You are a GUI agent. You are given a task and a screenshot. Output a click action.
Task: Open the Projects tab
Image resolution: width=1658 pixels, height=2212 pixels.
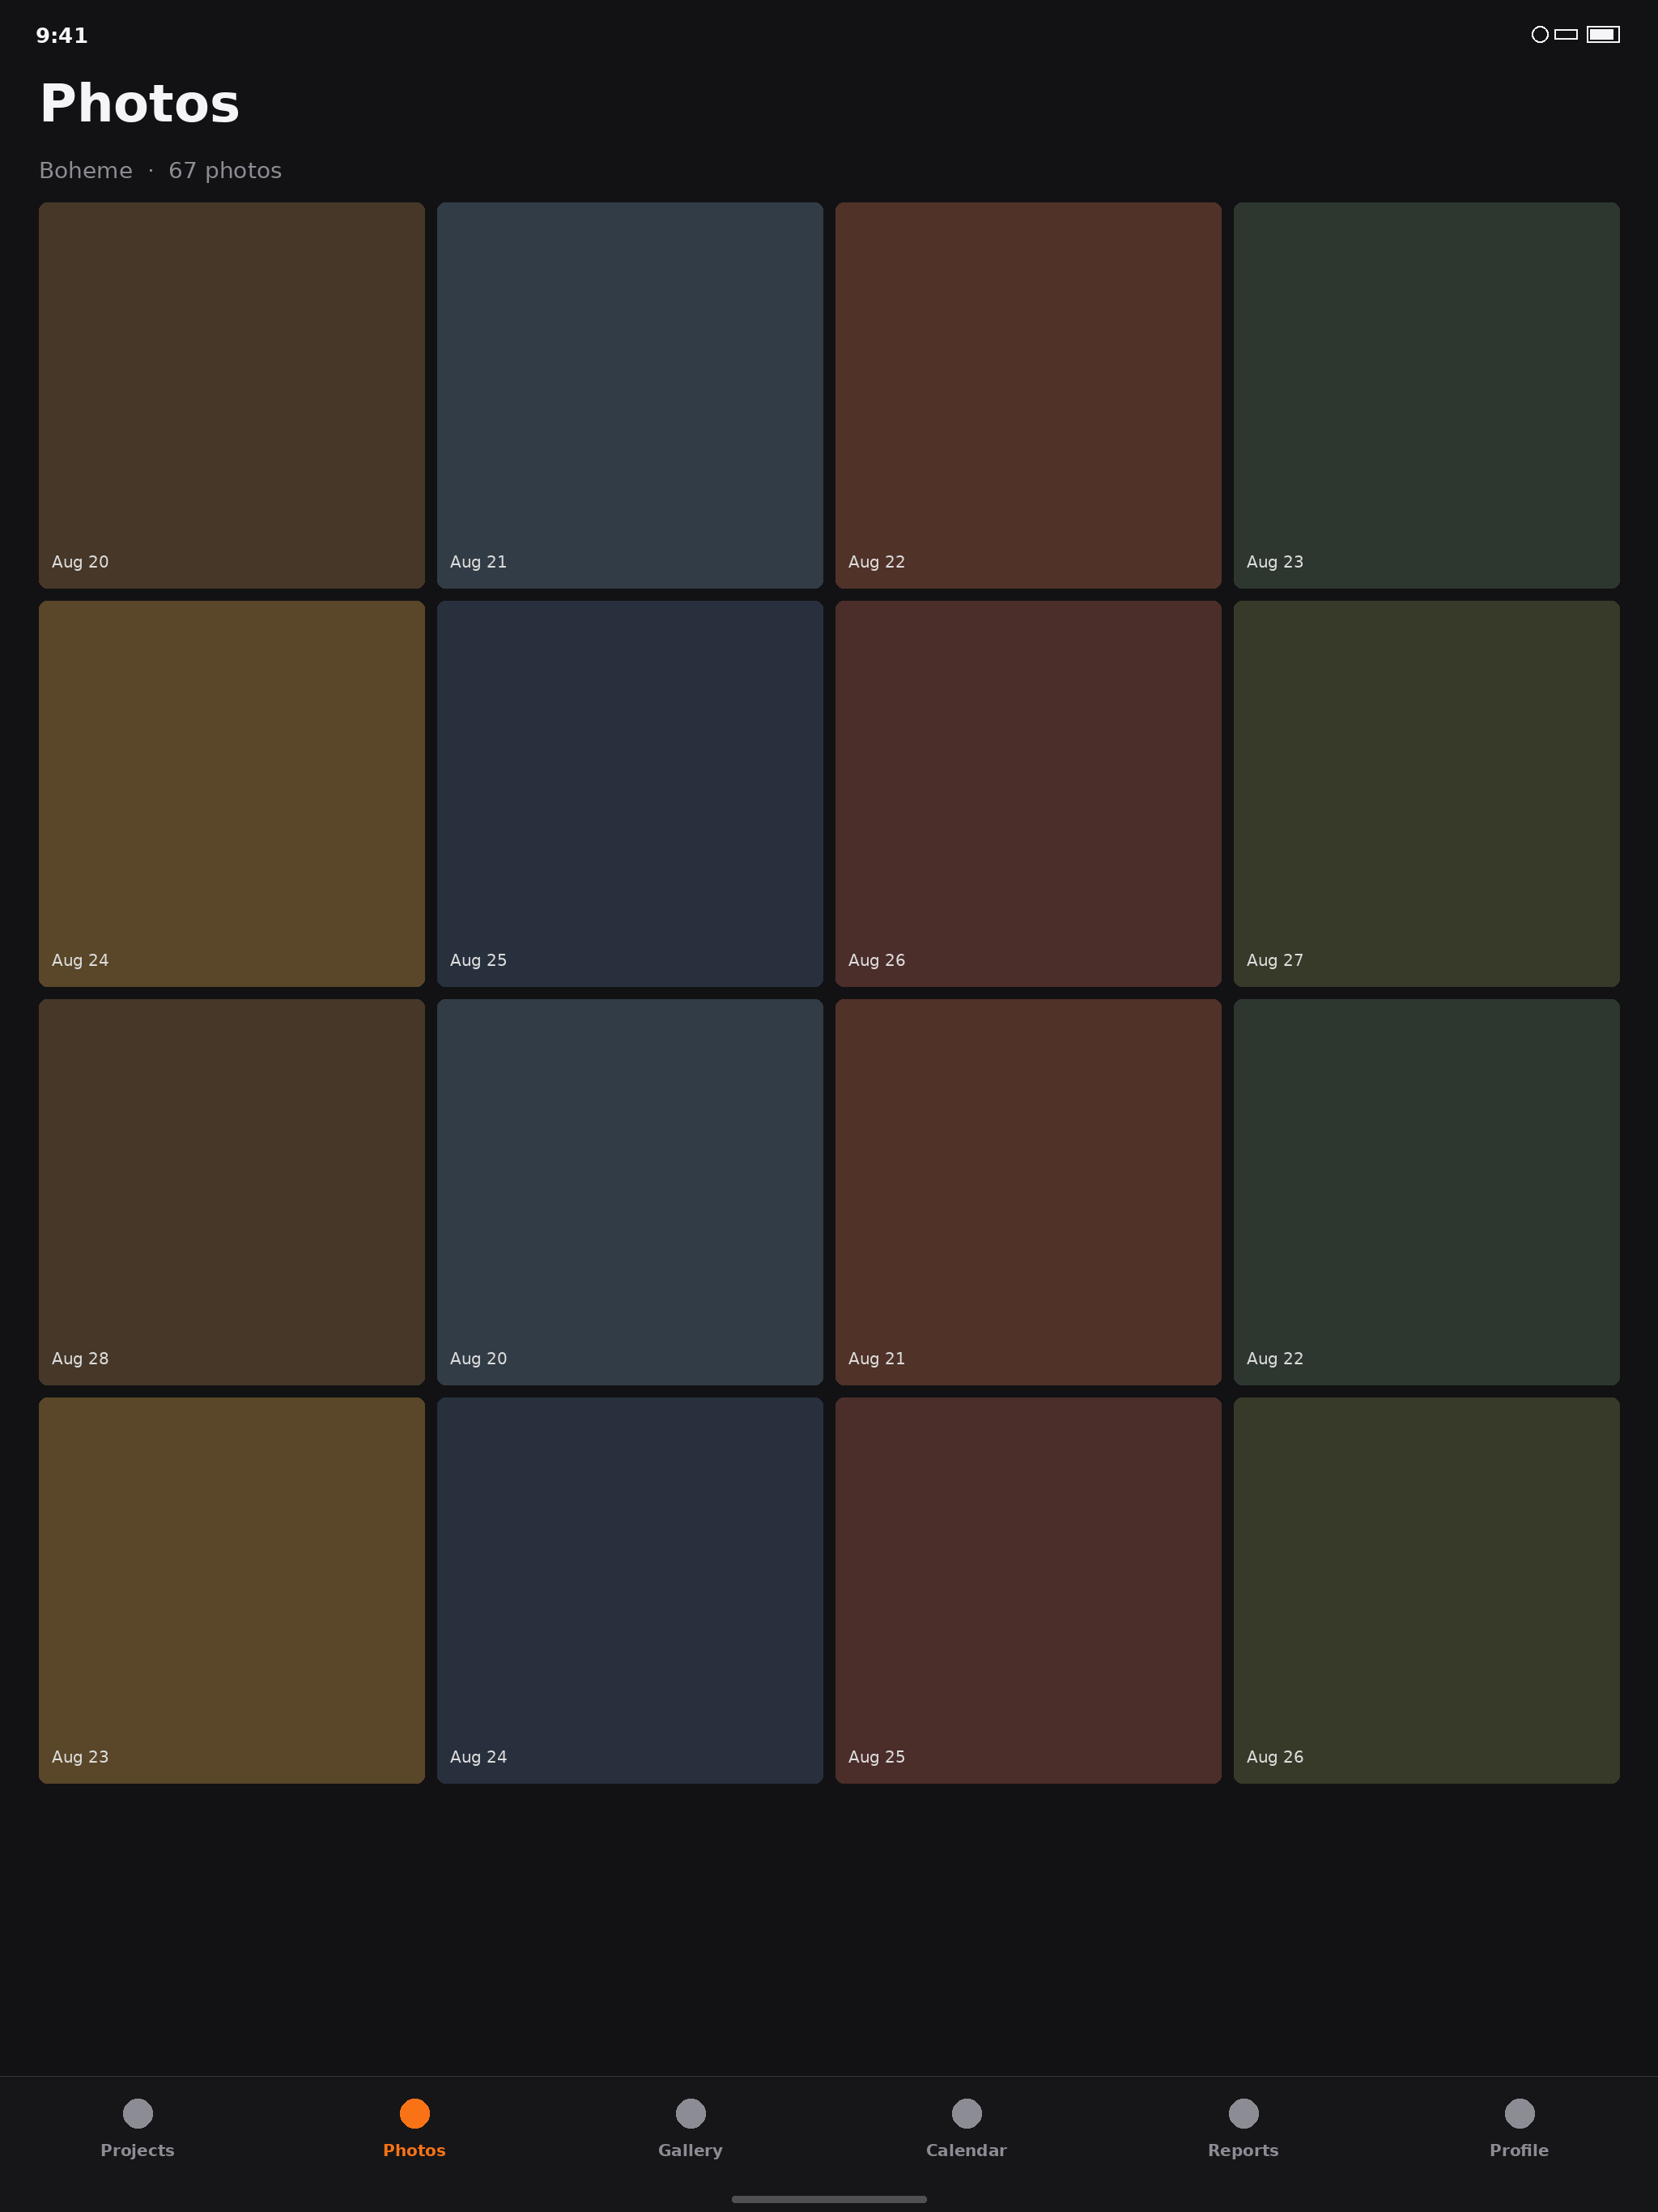click(x=137, y=2129)
